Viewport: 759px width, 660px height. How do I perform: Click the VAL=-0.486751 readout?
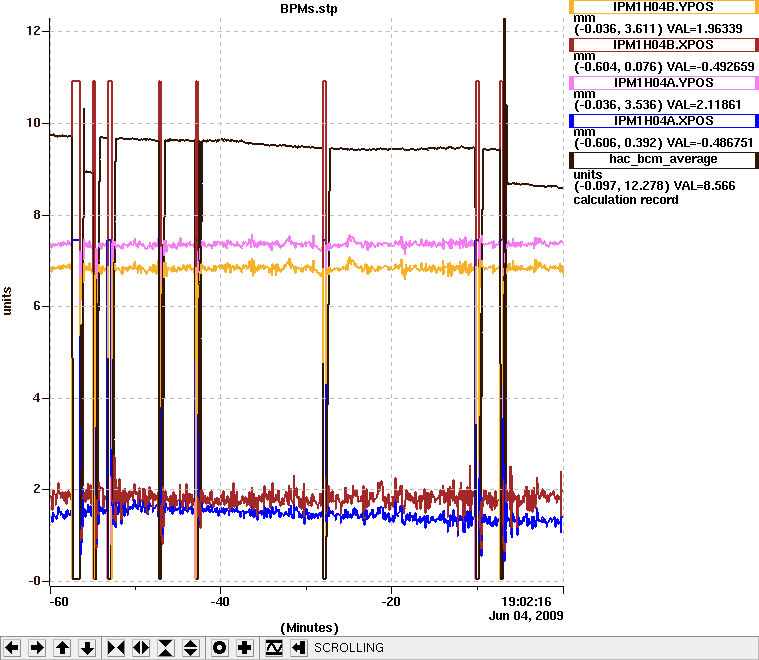coord(710,143)
